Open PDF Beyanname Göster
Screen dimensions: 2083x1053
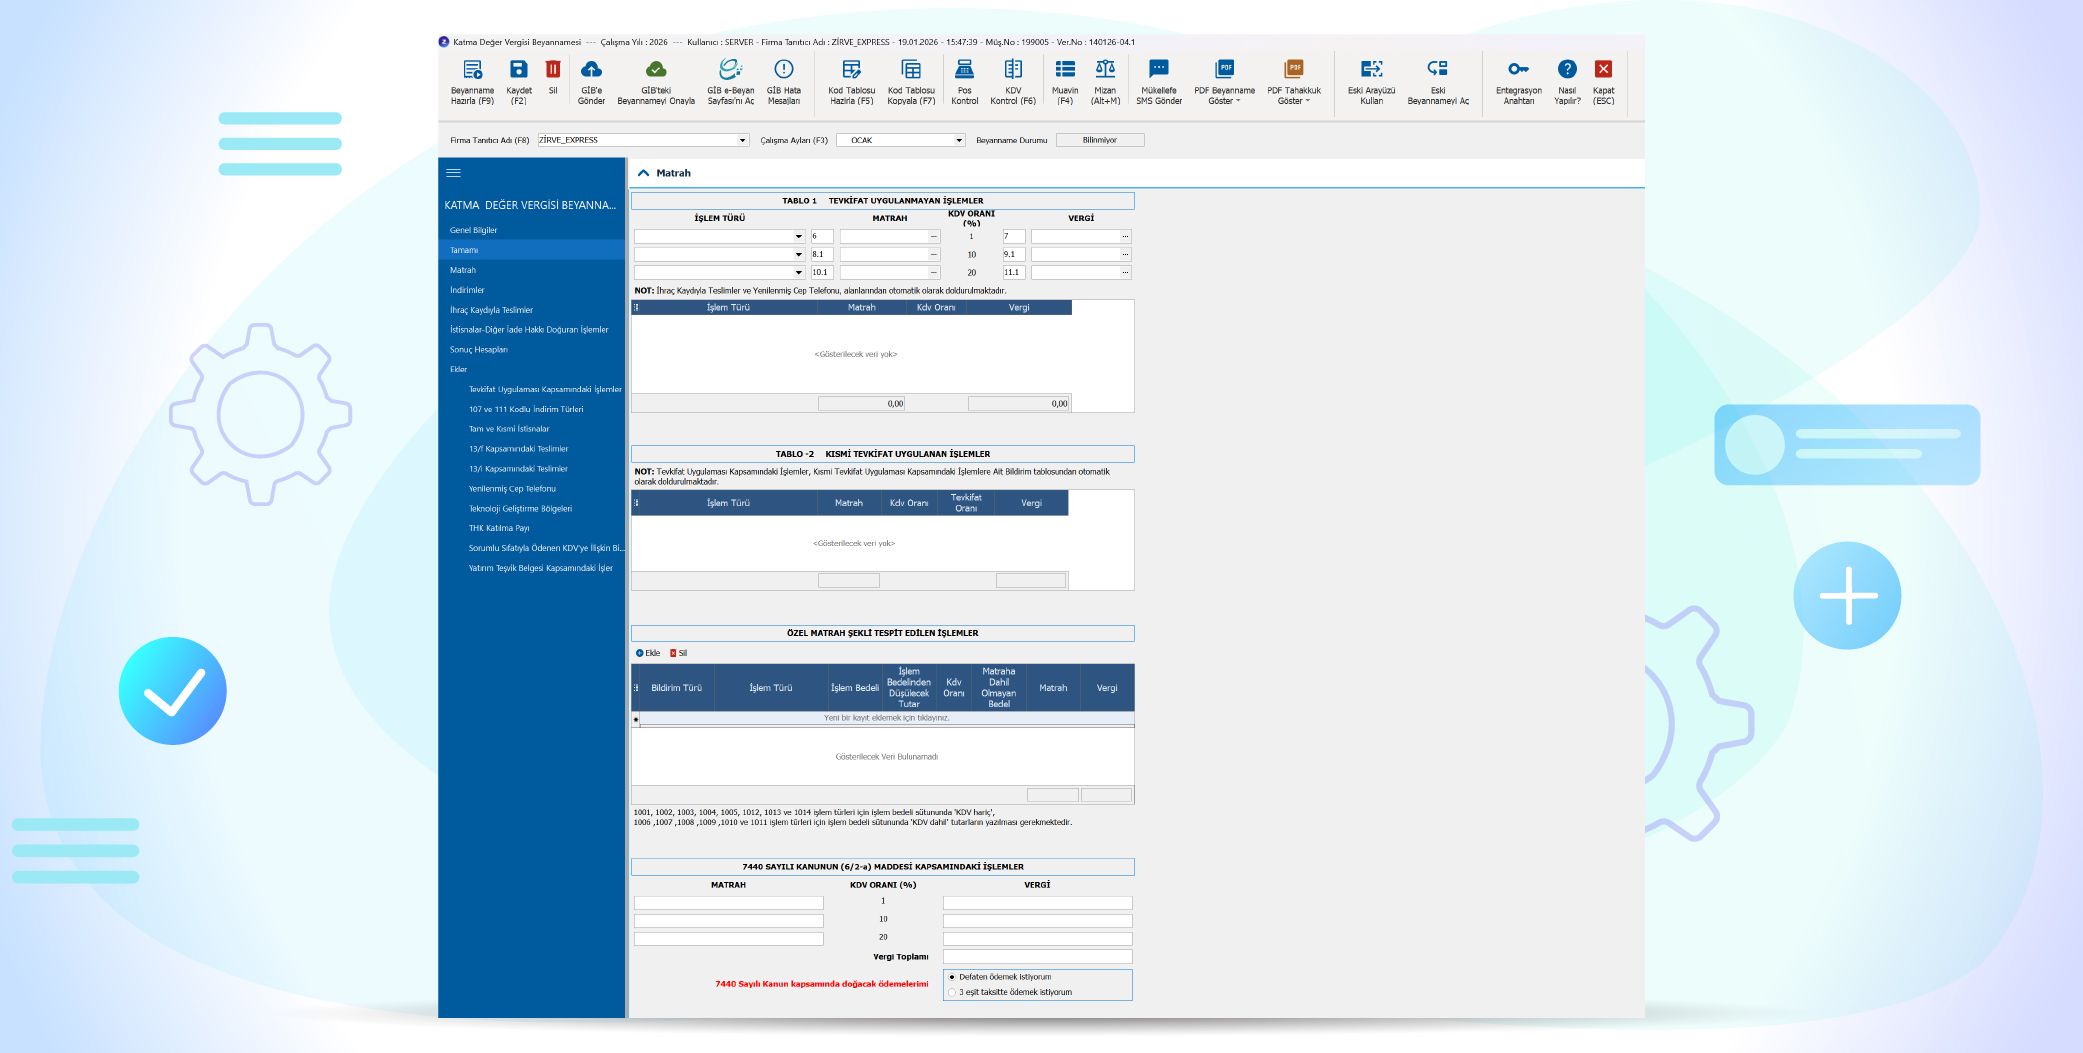tap(1224, 69)
